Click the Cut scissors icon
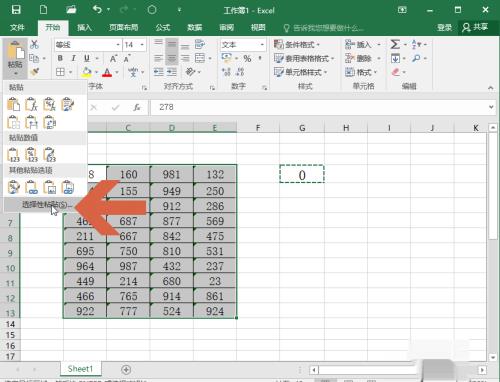 coord(34,45)
